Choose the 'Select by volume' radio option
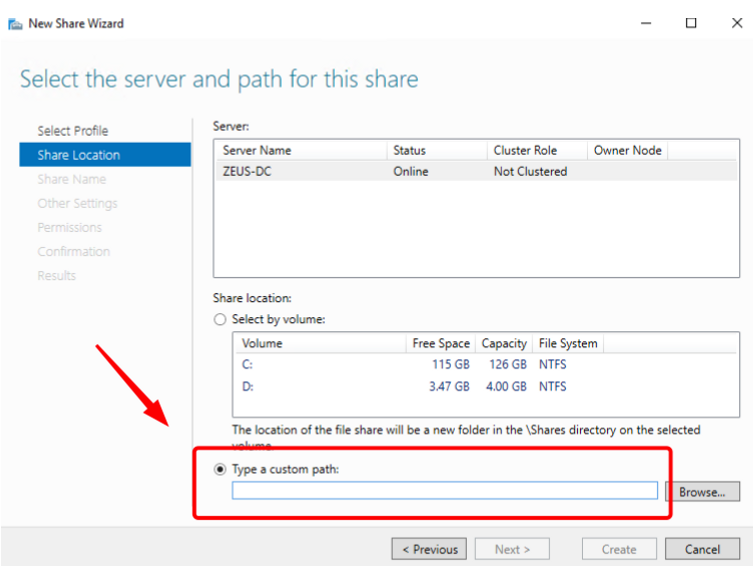 [x=220, y=319]
